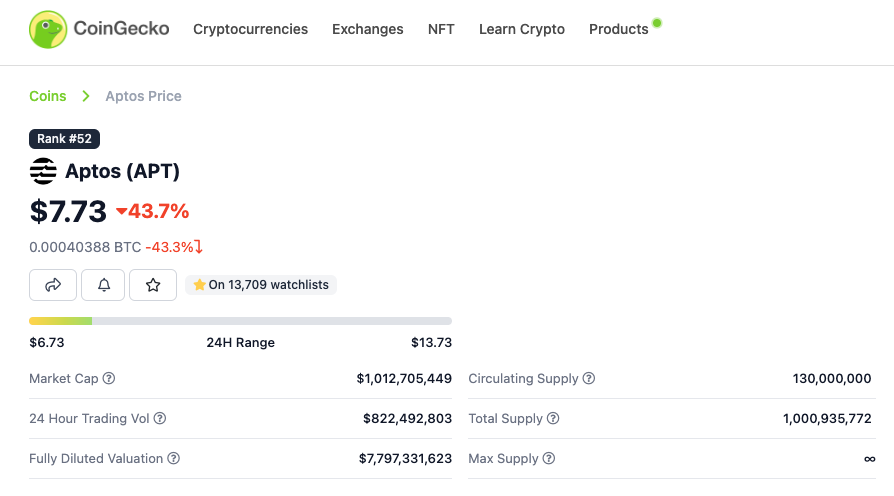894x496 pixels.
Task: Click the On 13,709 watchlists badge
Action: (261, 285)
